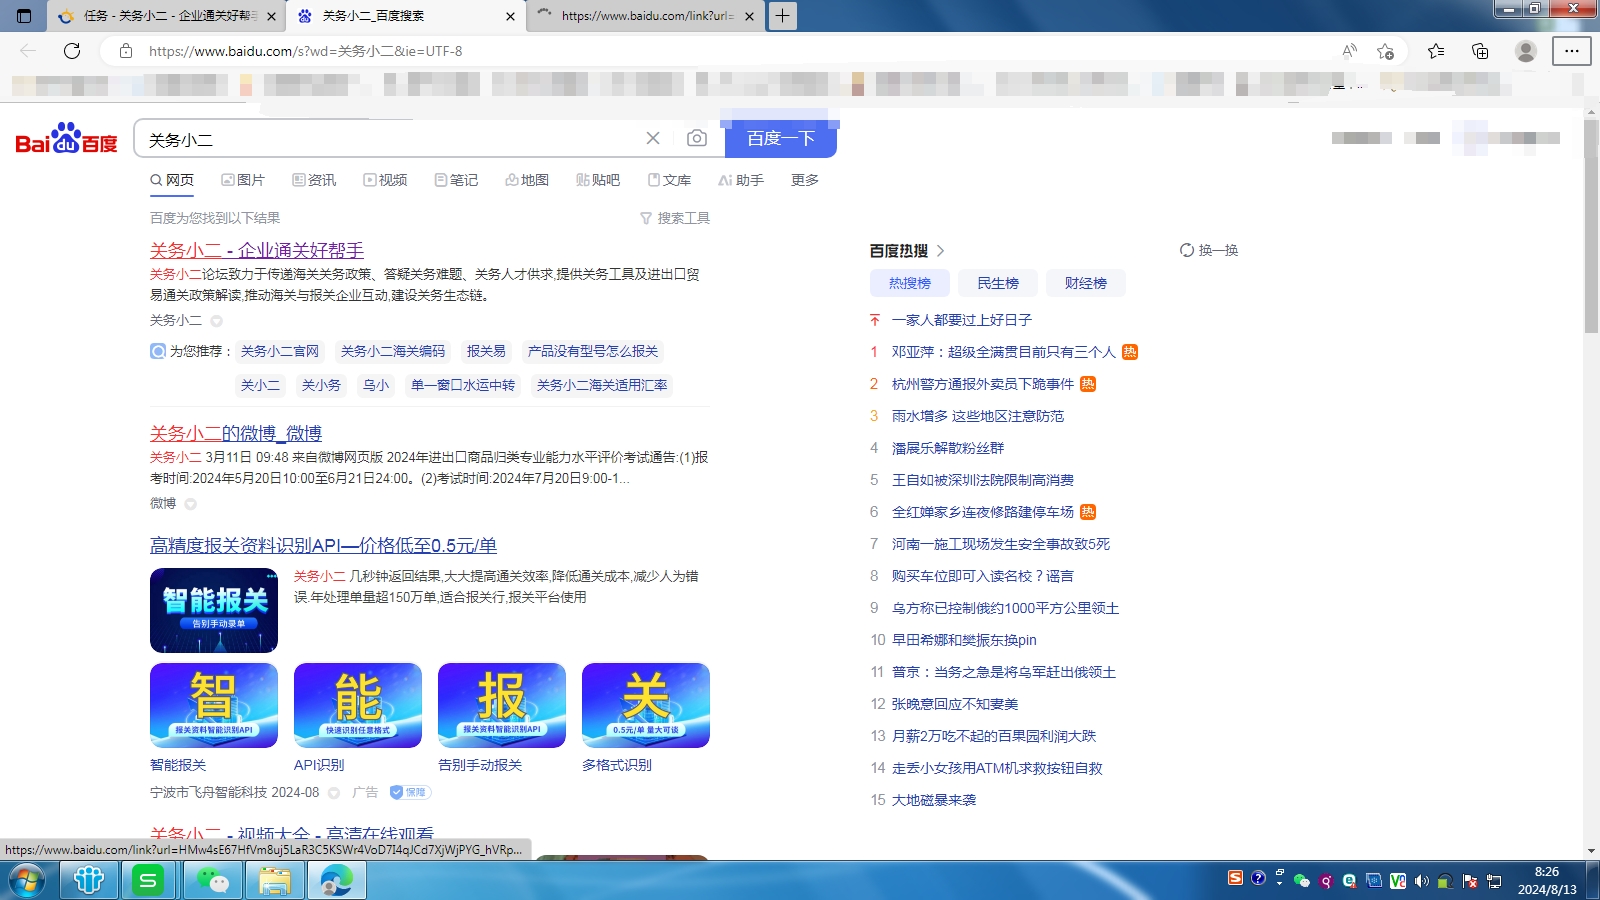Open WeChat from the taskbar
This screenshot has width=1600, height=900.
click(x=211, y=881)
